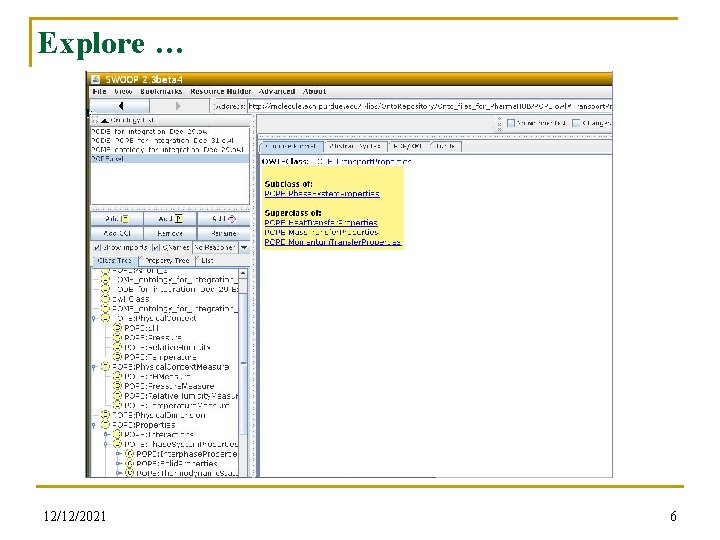
Task: Open the No Reasoner dropdown
Action: [245, 248]
